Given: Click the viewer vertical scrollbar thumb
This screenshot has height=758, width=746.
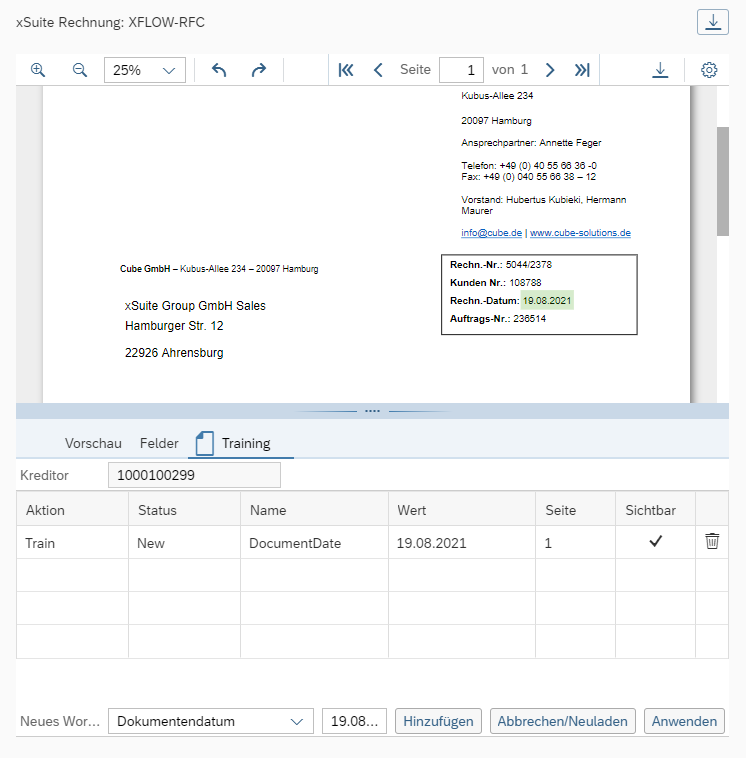Looking at the screenshot, I should click(x=723, y=181).
